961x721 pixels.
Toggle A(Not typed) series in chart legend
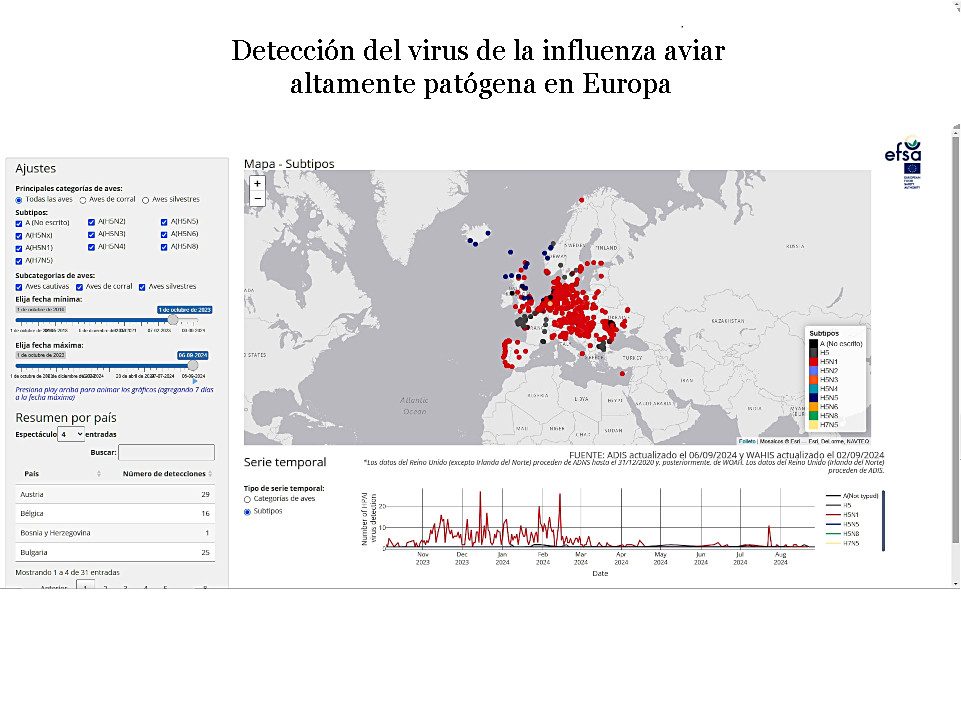(x=852, y=496)
